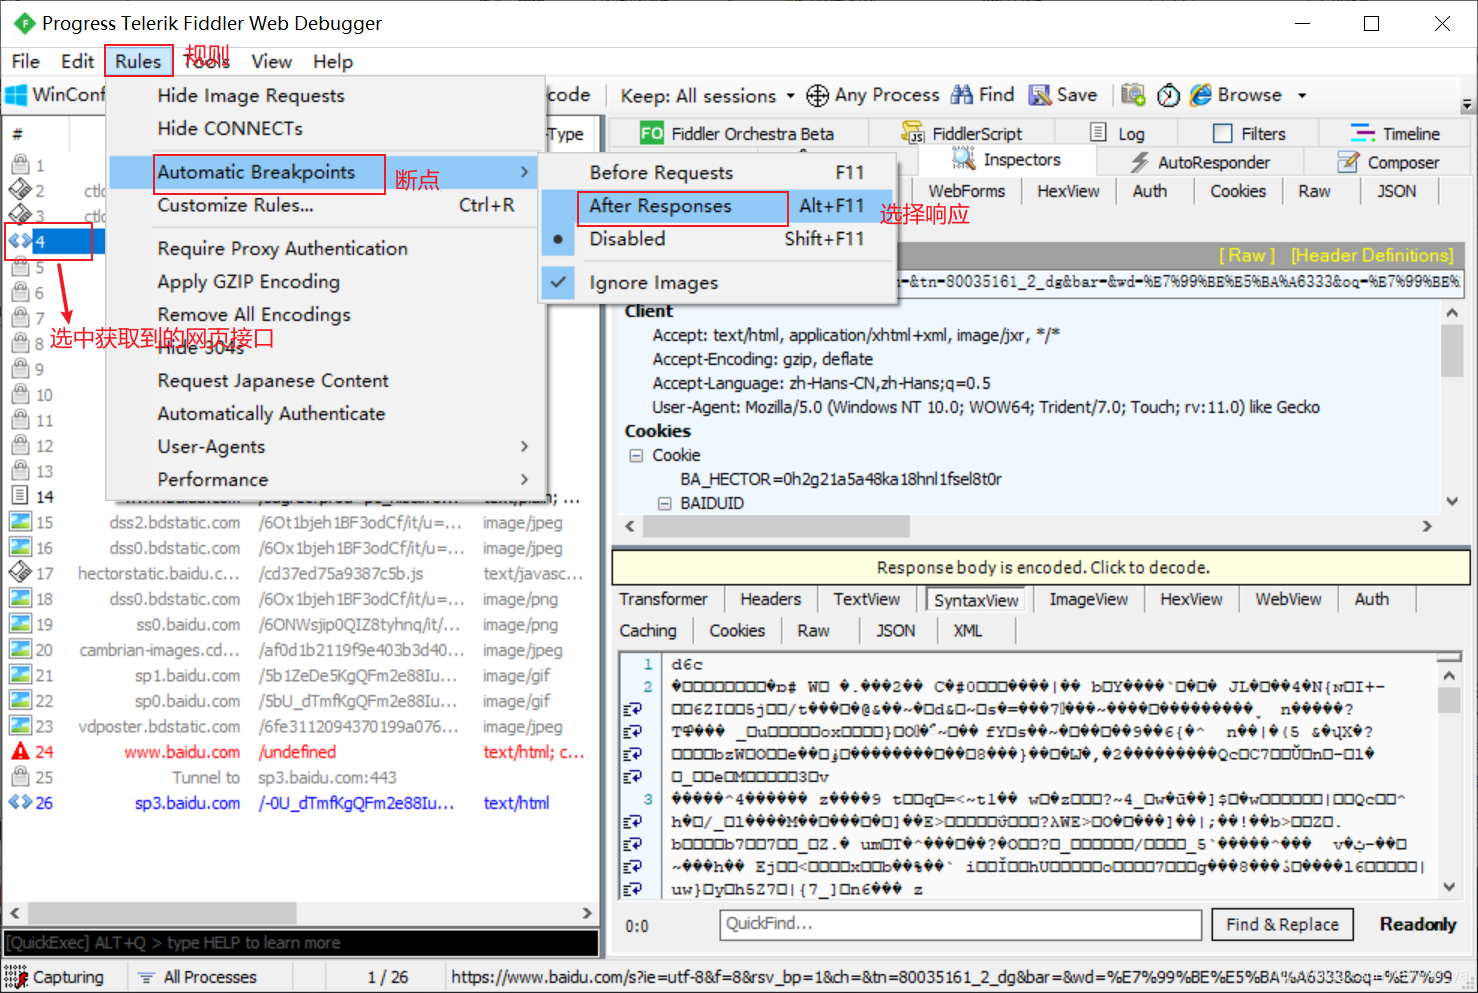Click the Any Process target icon

[x=818, y=95]
